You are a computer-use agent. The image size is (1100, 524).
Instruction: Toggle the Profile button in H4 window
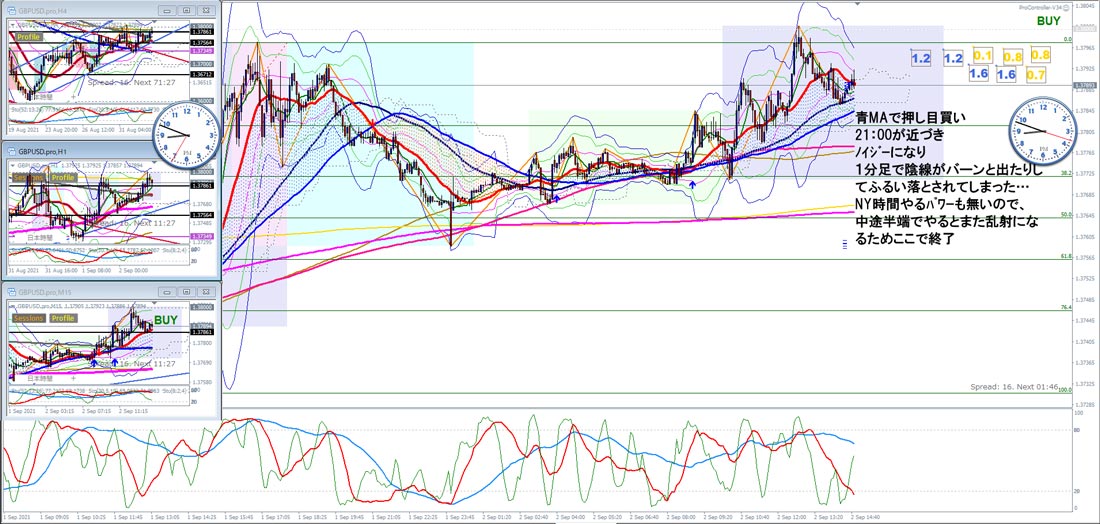point(28,36)
